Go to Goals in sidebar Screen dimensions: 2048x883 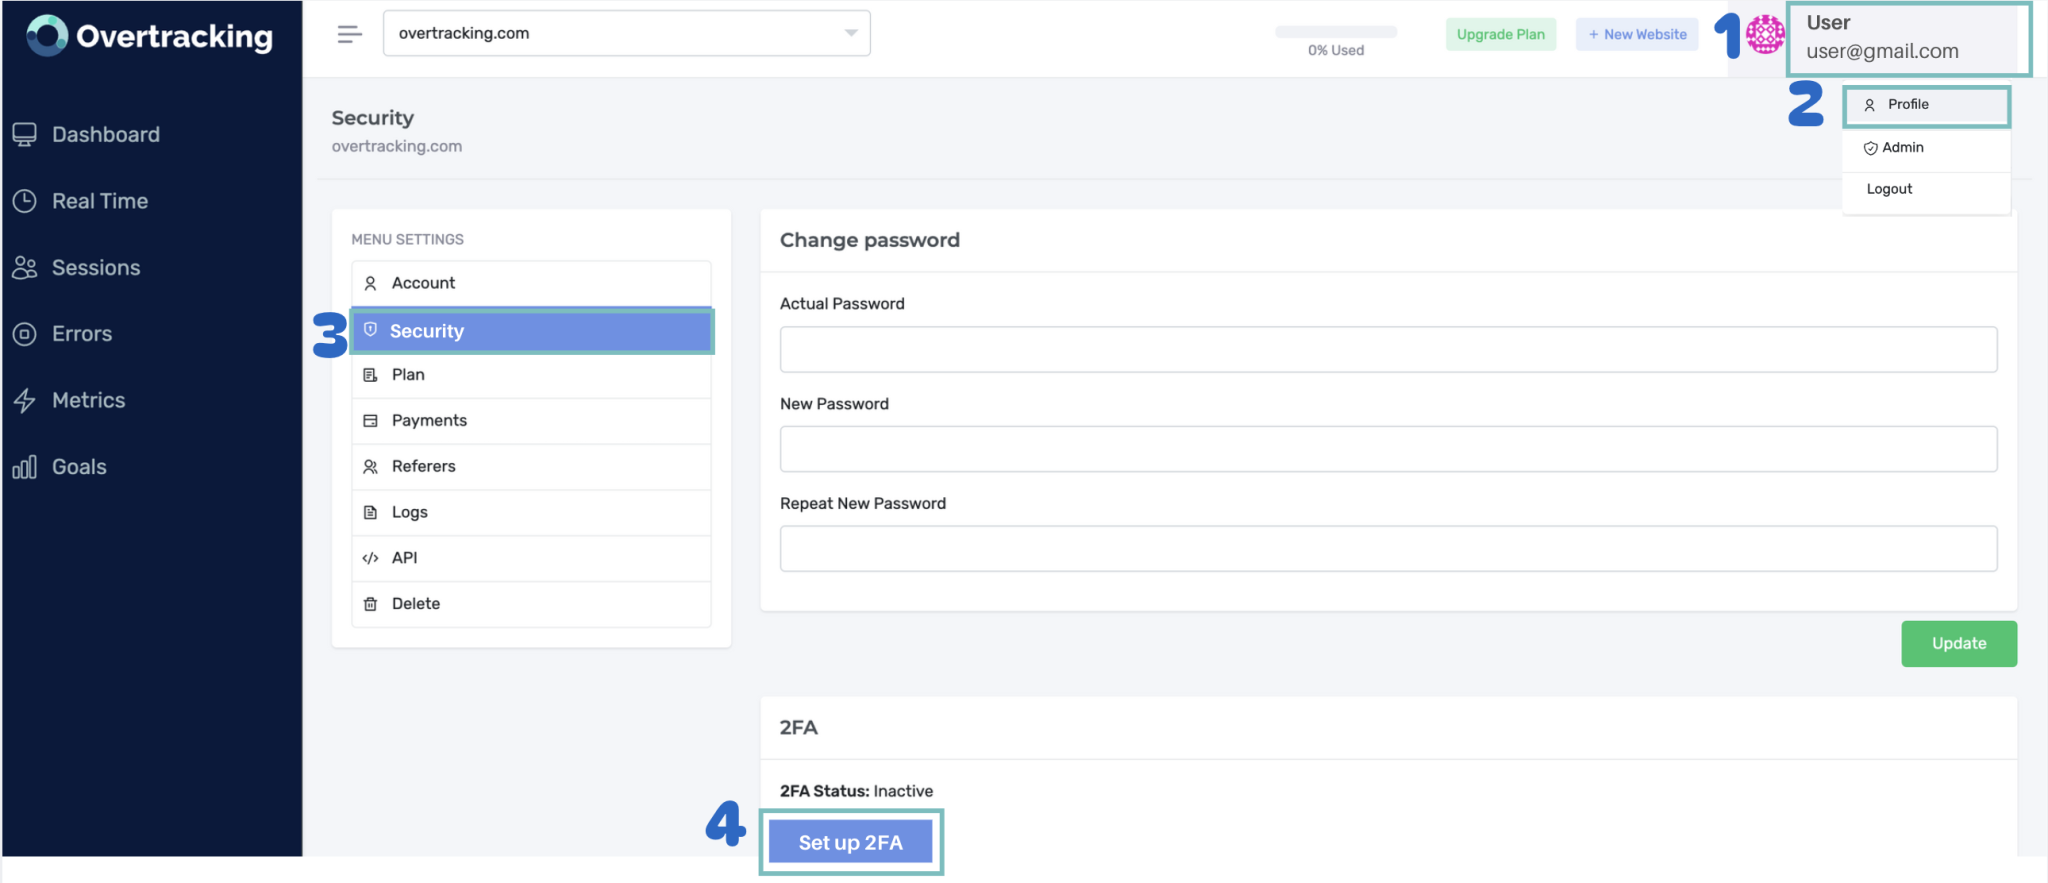pyautogui.click(x=59, y=467)
